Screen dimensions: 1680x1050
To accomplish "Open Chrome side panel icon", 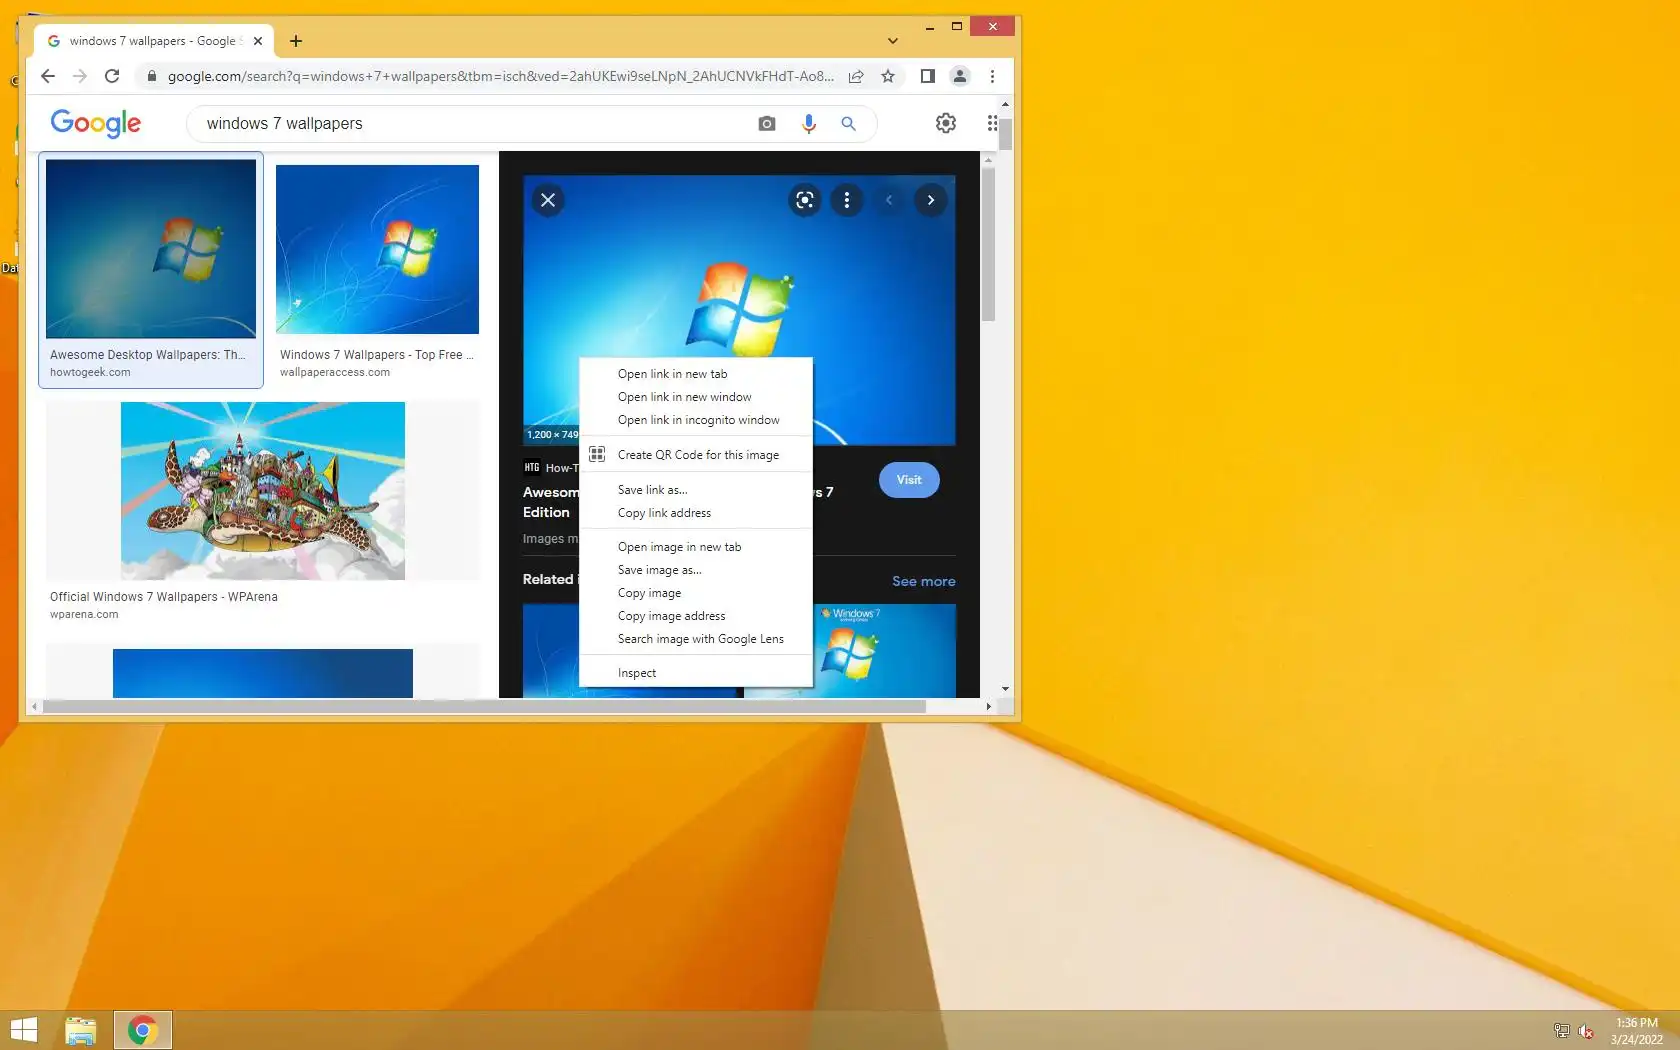I will click(x=927, y=76).
